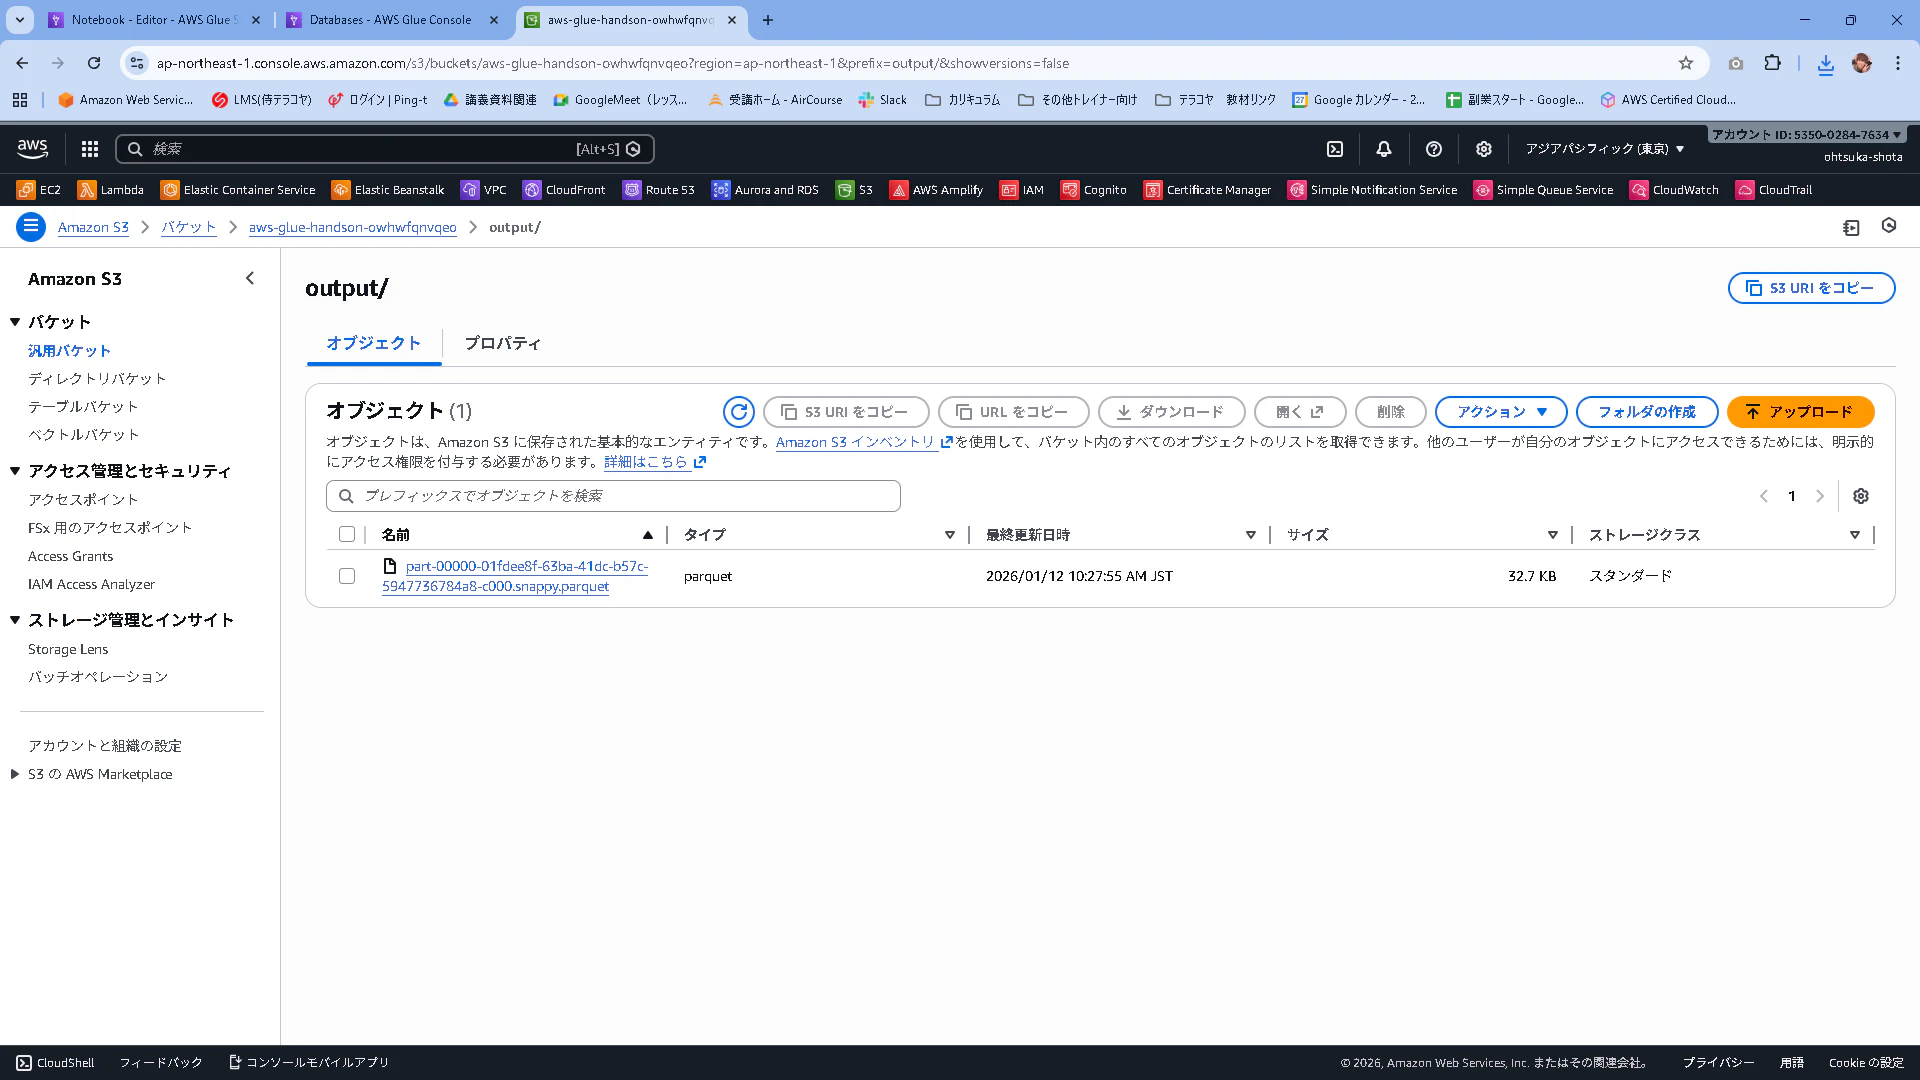1920x1080 pixels.
Task: Check the parquet file row checkbox
Action: [x=347, y=576]
